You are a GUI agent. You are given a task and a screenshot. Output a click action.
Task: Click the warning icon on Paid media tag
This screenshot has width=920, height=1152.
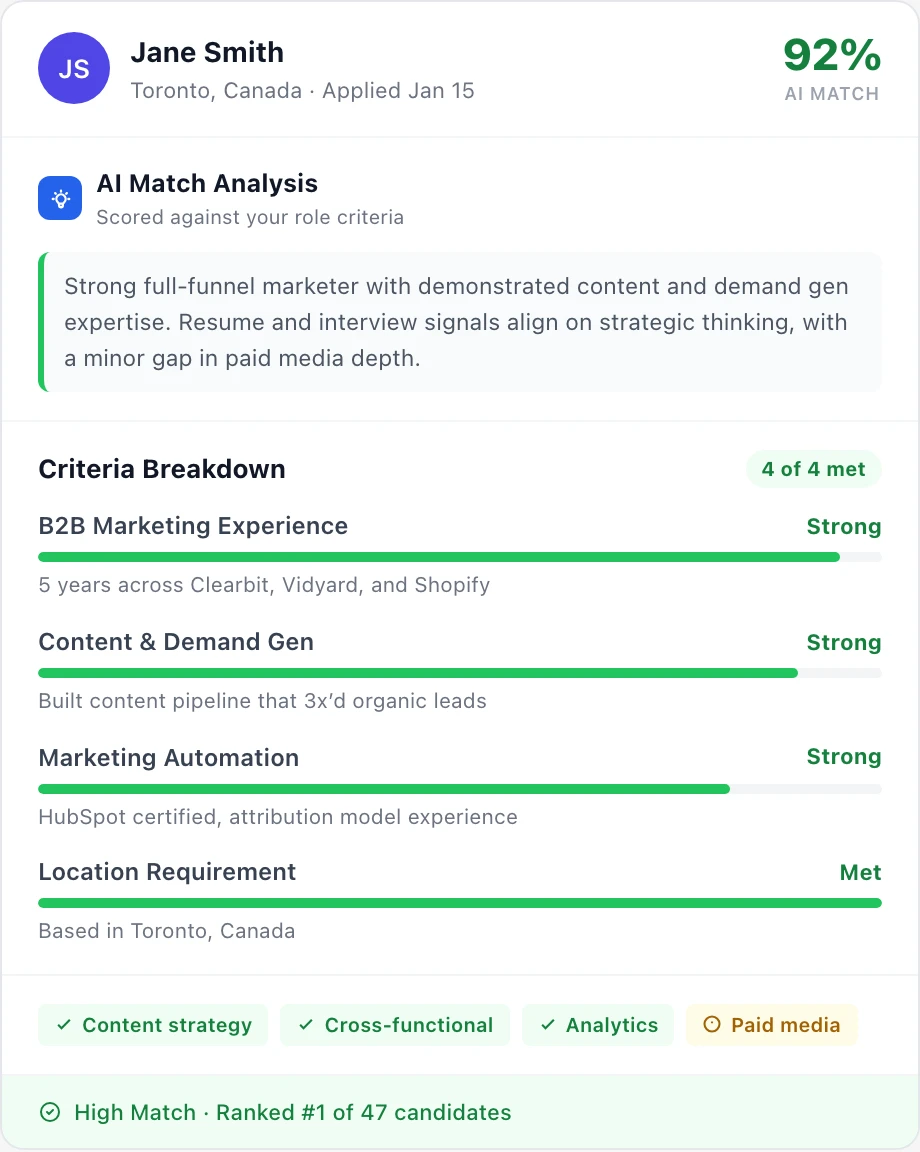[712, 1024]
